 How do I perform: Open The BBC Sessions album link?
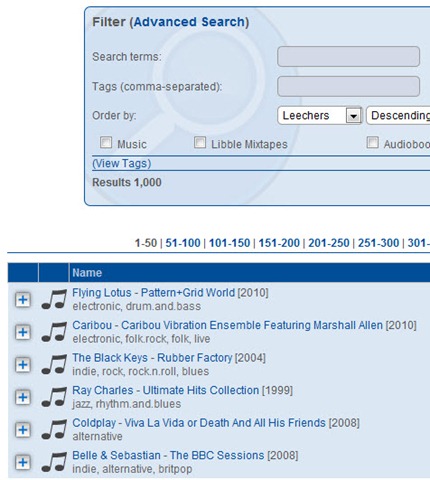tap(217, 455)
